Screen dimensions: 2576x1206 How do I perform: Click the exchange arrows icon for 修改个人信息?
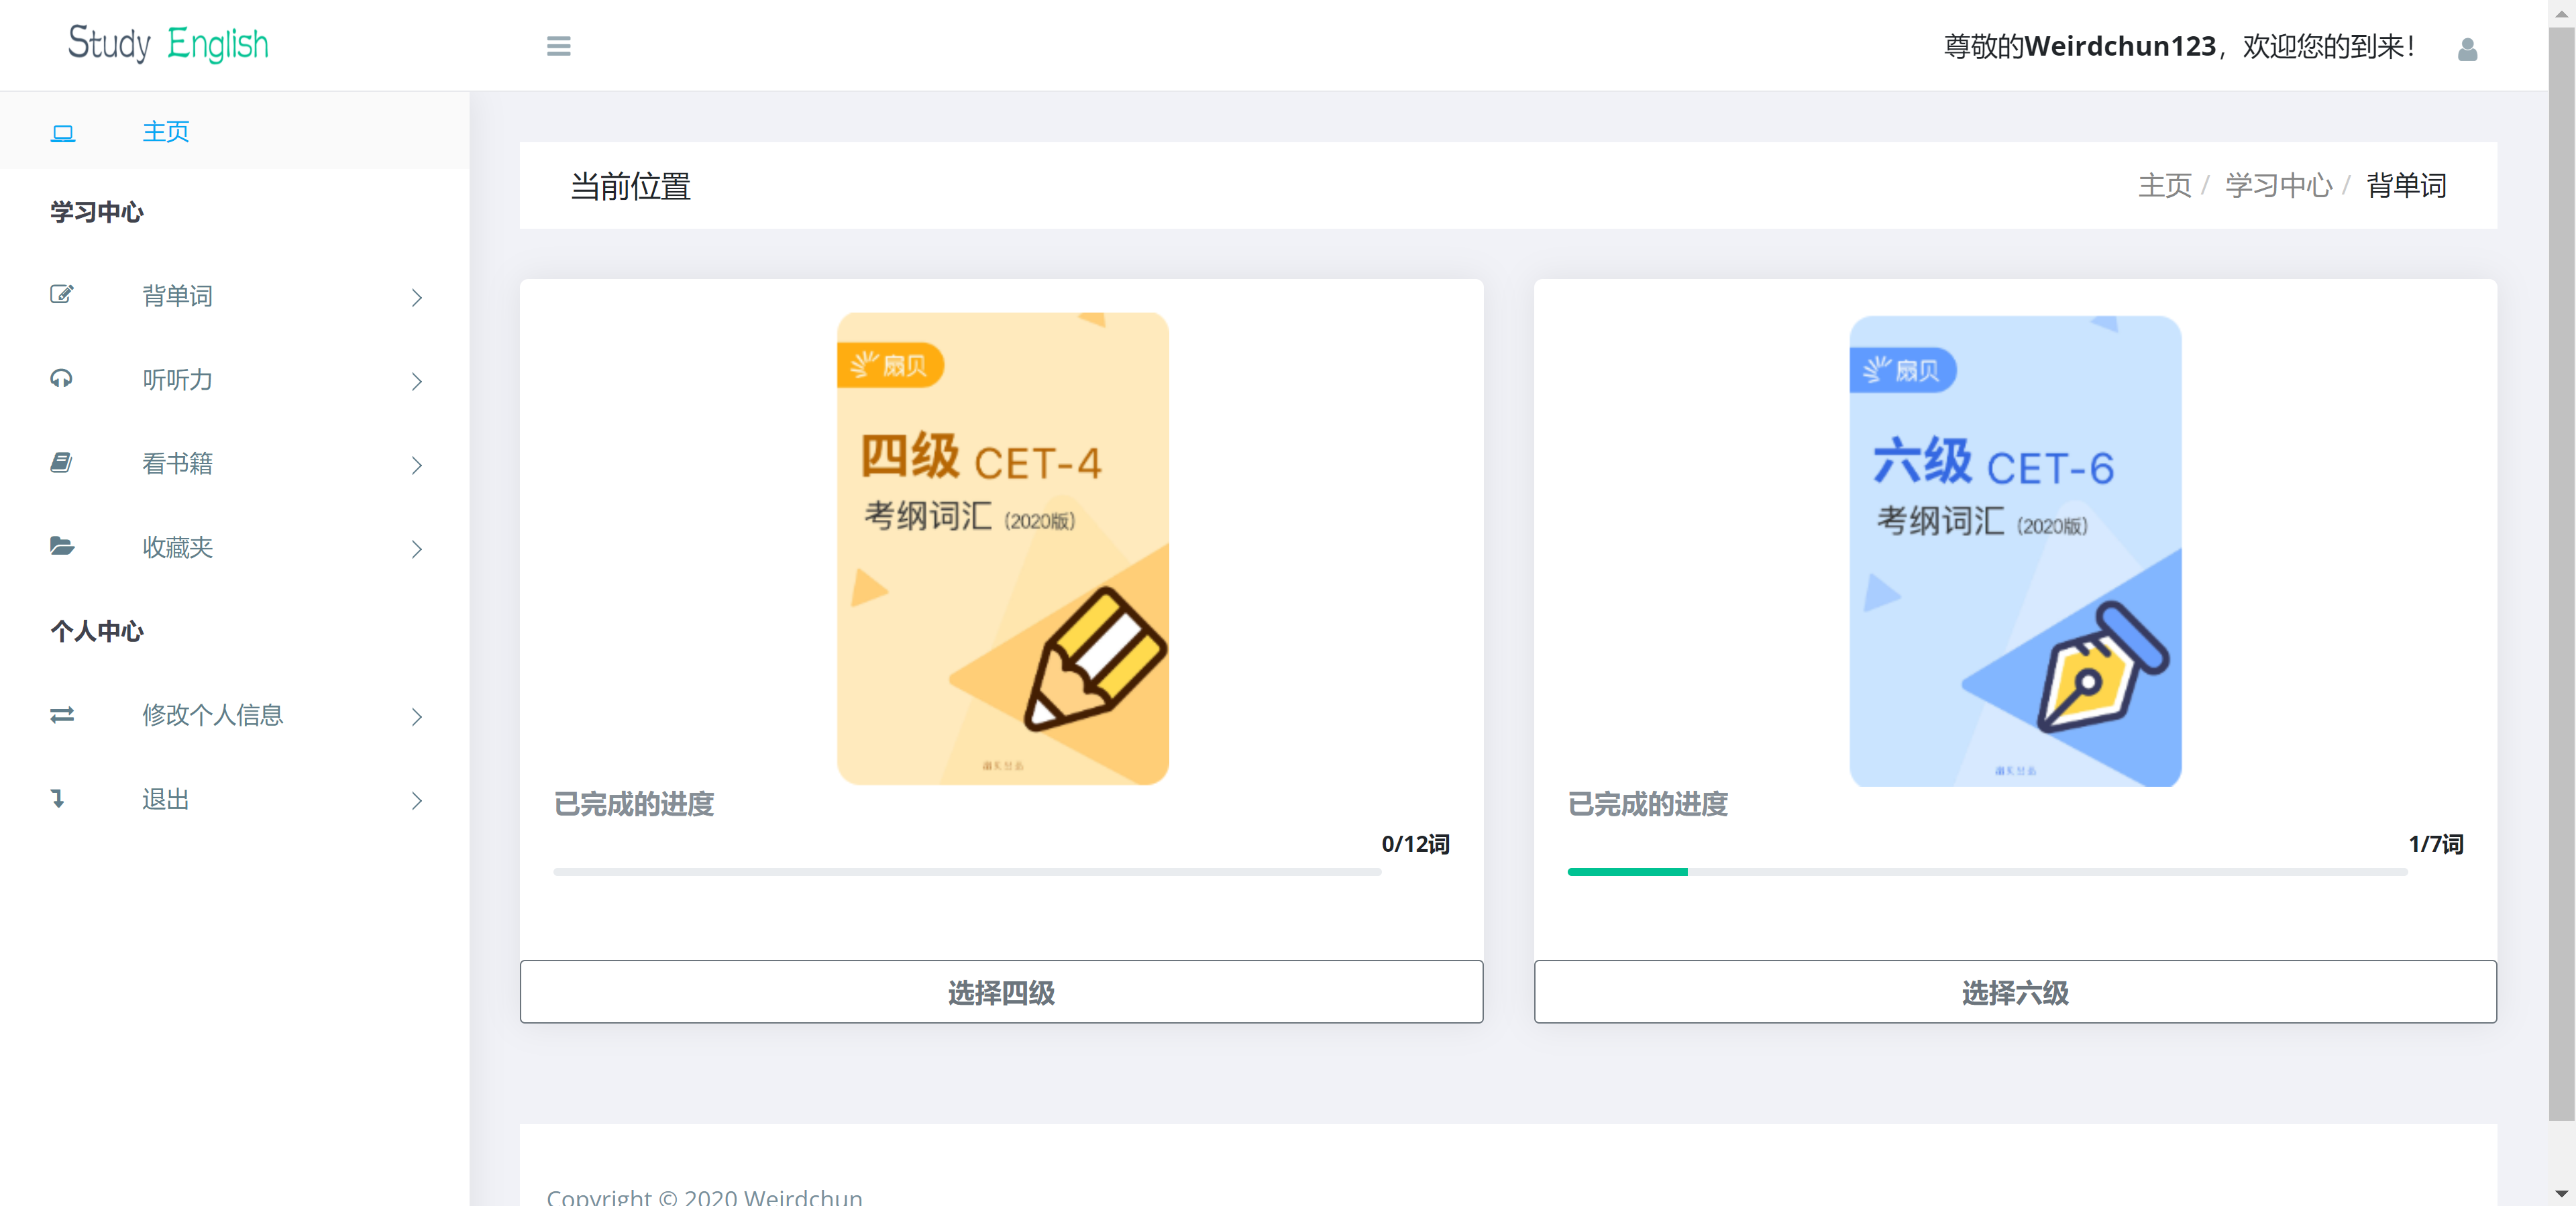click(62, 714)
